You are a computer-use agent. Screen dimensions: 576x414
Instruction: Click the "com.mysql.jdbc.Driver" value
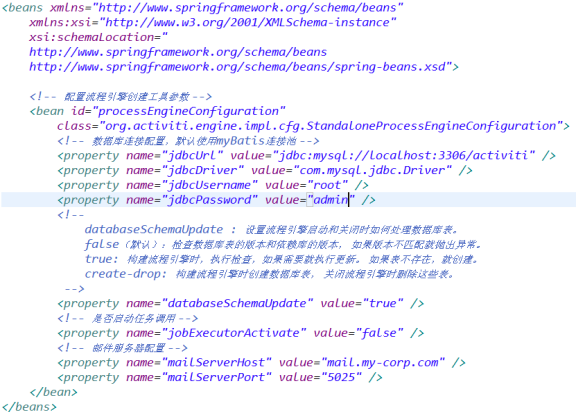click(x=372, y=170)
